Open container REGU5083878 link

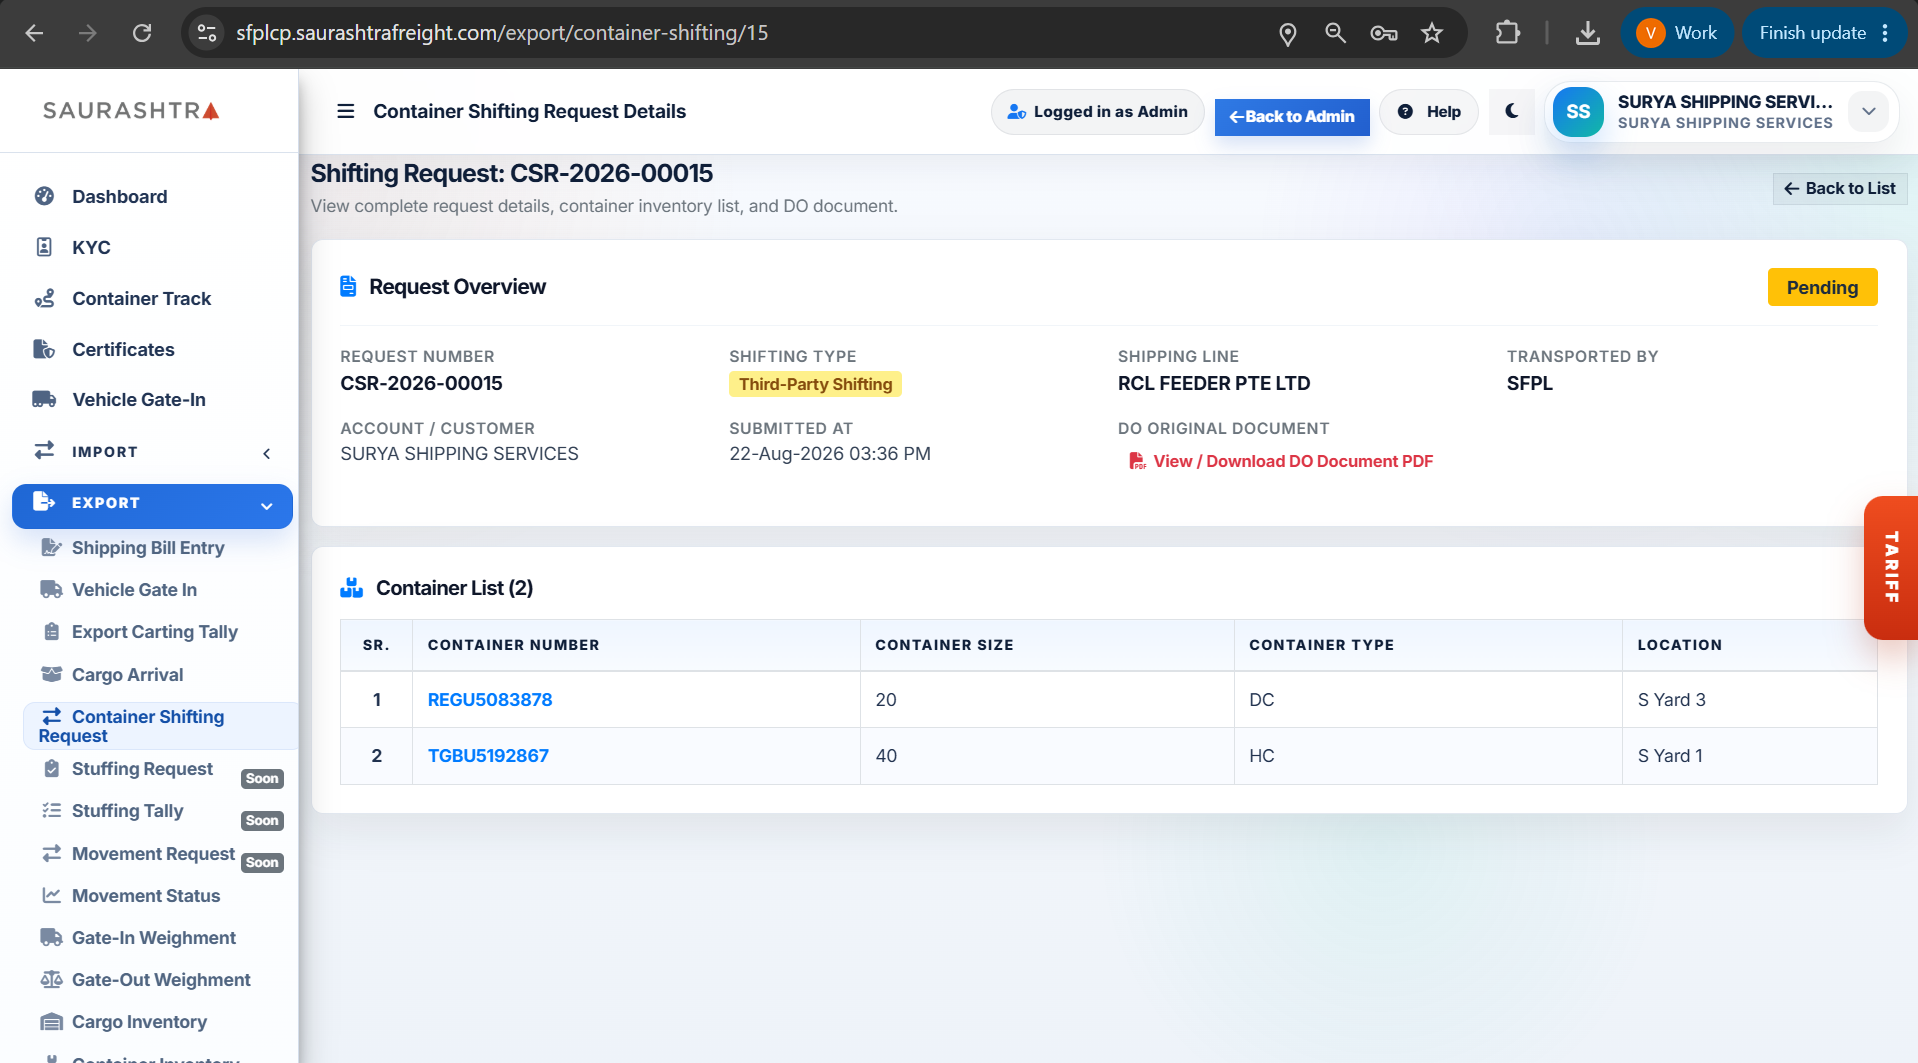pos(490,700)
